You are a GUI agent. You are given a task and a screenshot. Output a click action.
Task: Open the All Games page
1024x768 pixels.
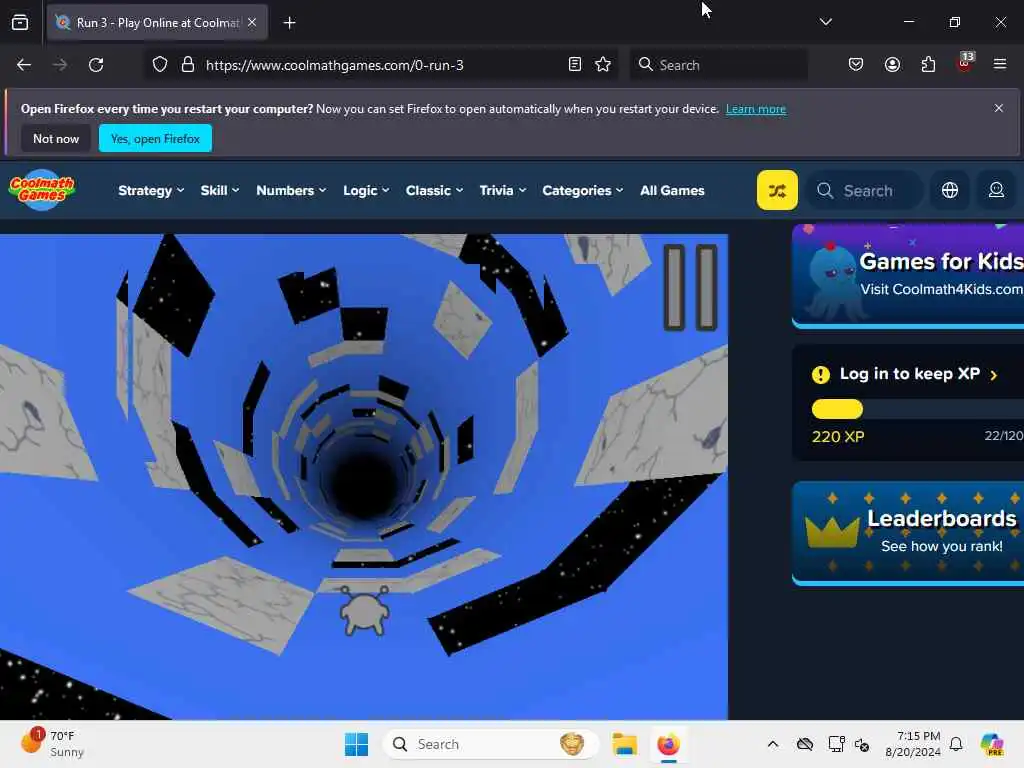click(x=672, y=191)
